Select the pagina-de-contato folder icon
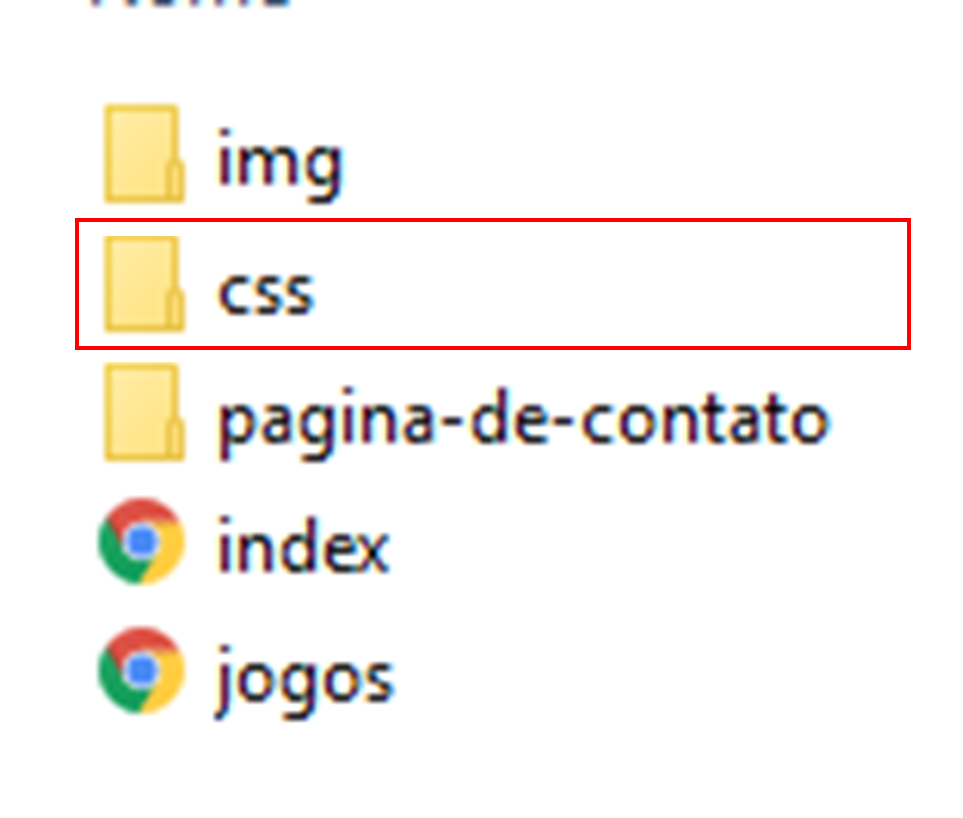963x818 pixels. click(x=144, y=412)
